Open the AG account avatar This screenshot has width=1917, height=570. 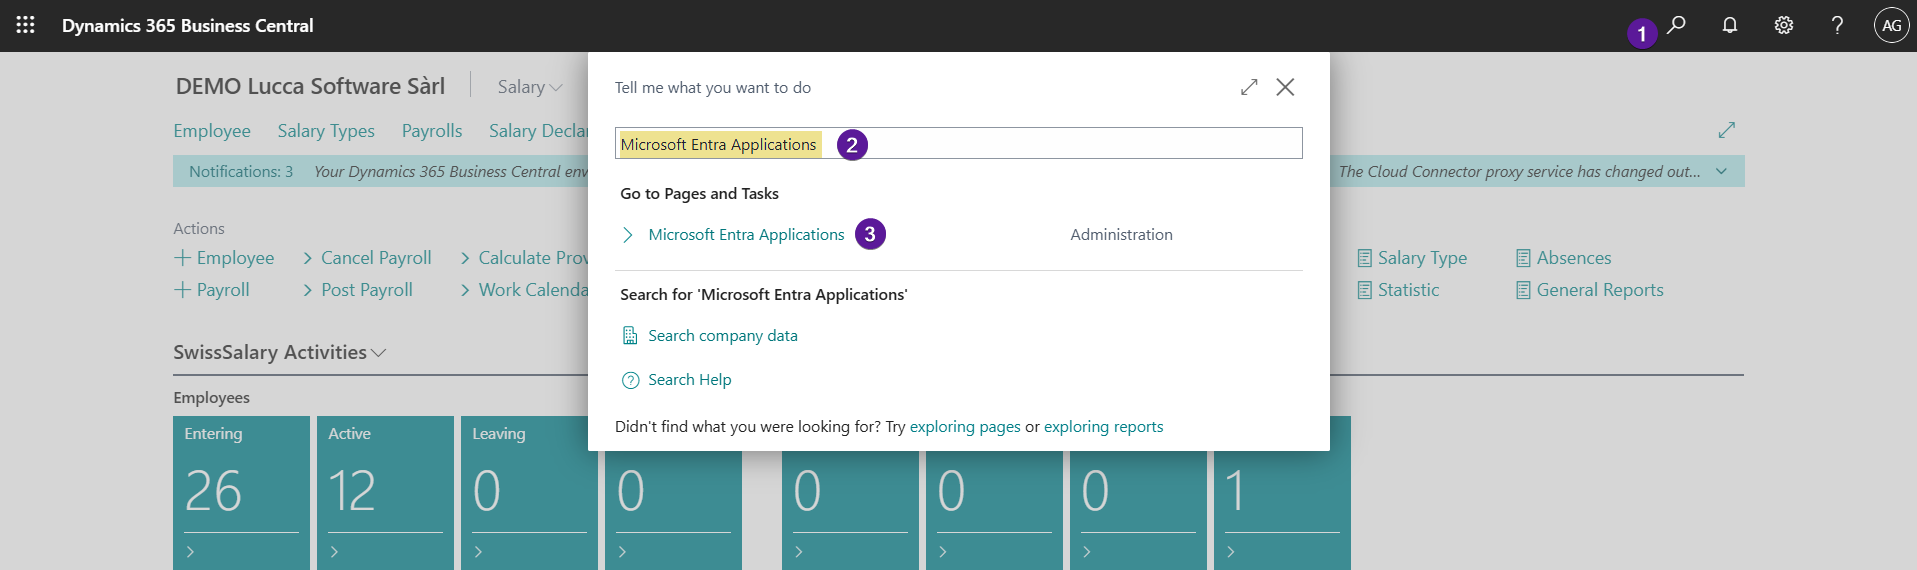pyautogui.click(x=1891, y=25)
